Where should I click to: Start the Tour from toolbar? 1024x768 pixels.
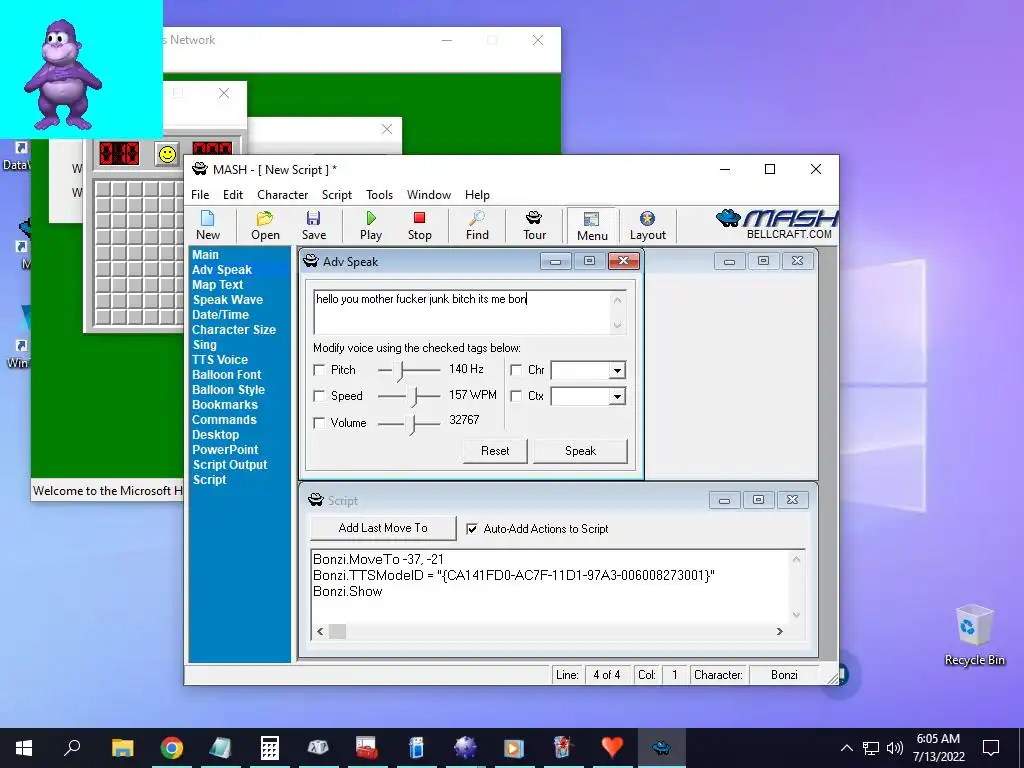click(x=534, y=225)
